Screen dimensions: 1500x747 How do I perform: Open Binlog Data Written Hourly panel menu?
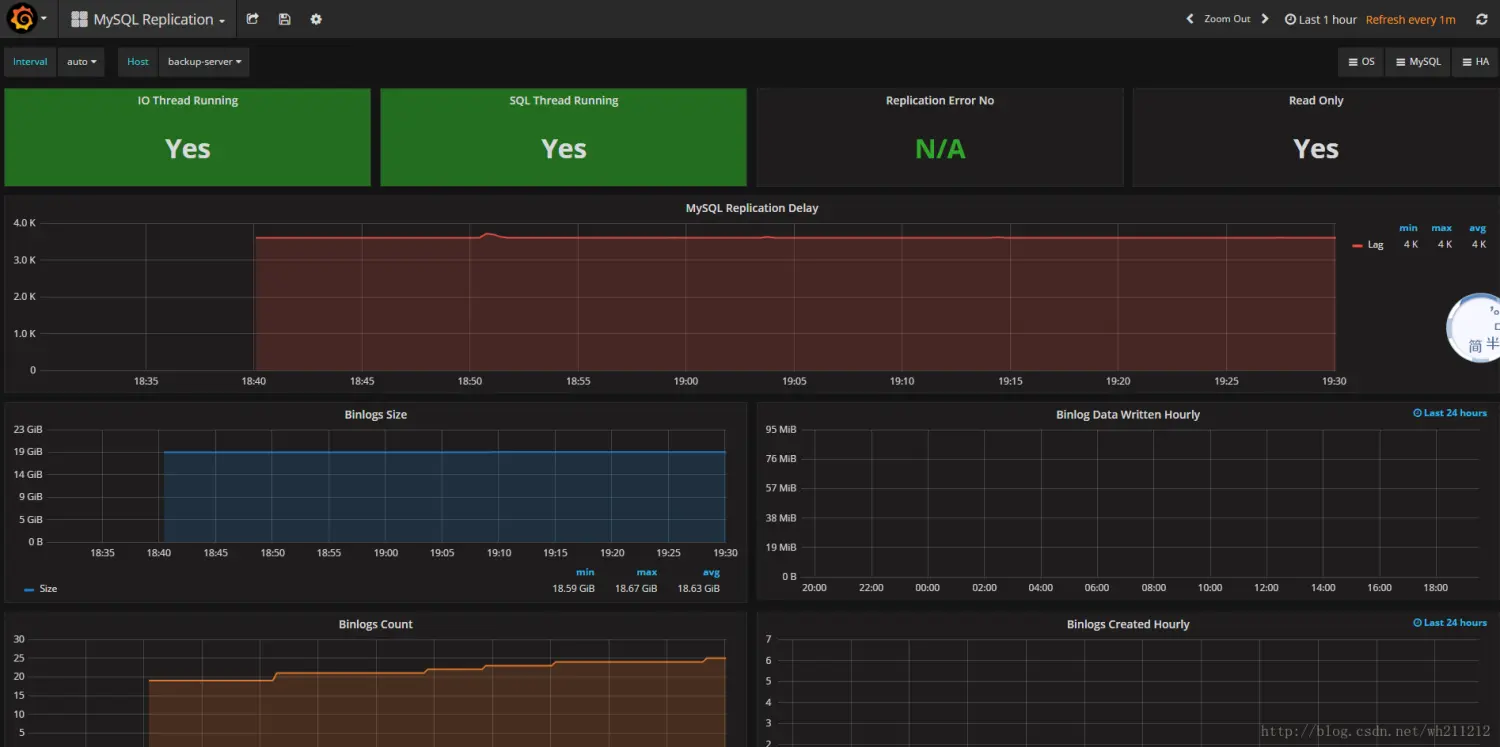(x=1128, y=414)
